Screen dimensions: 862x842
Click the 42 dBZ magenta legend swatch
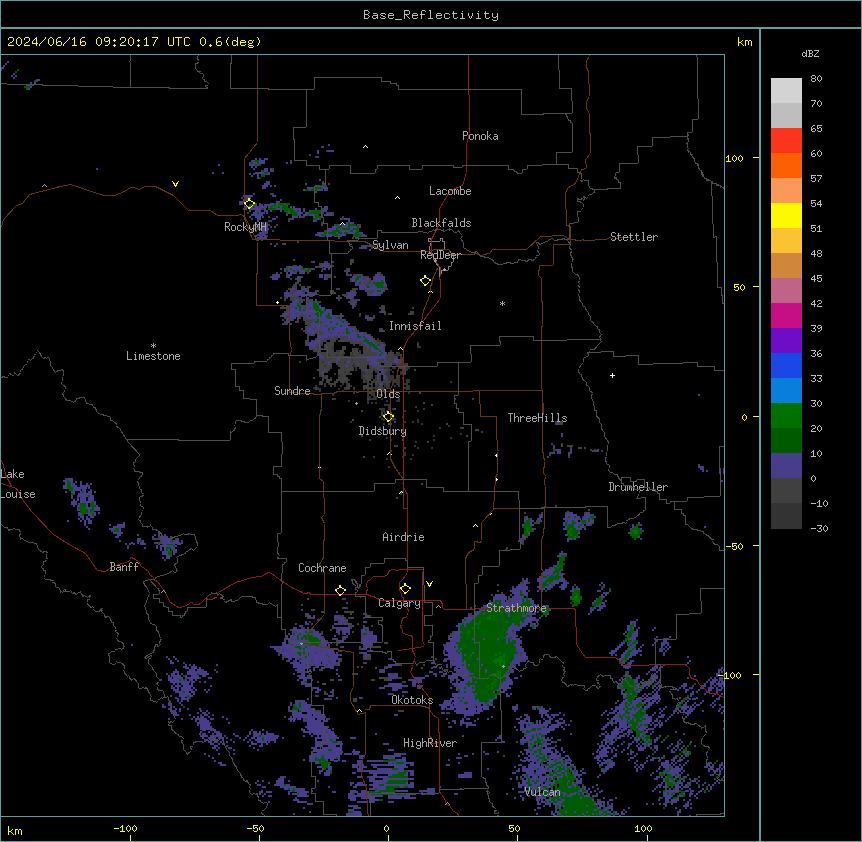tap(786, 315)
